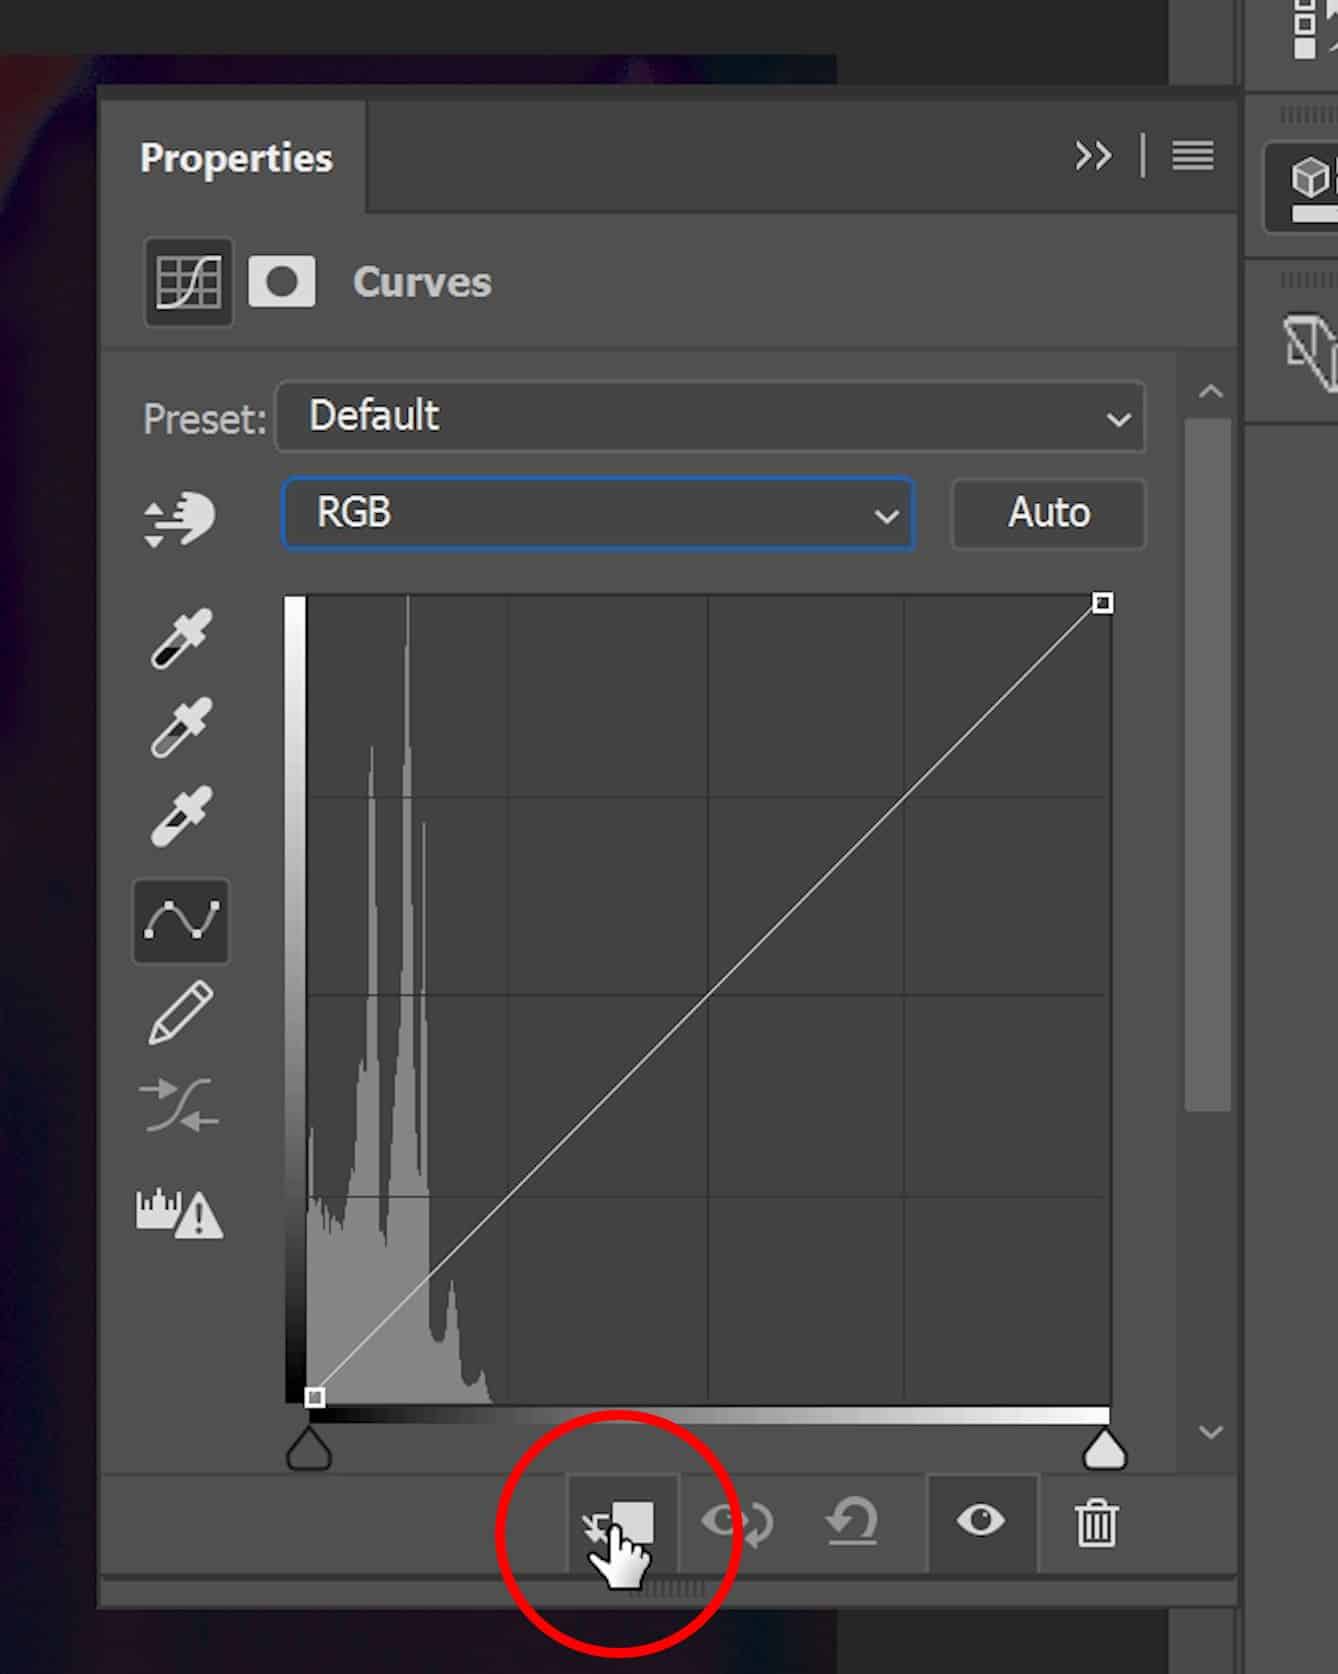
Task: Select the Curves adjustment icon
Action: (x=188, y=282)
